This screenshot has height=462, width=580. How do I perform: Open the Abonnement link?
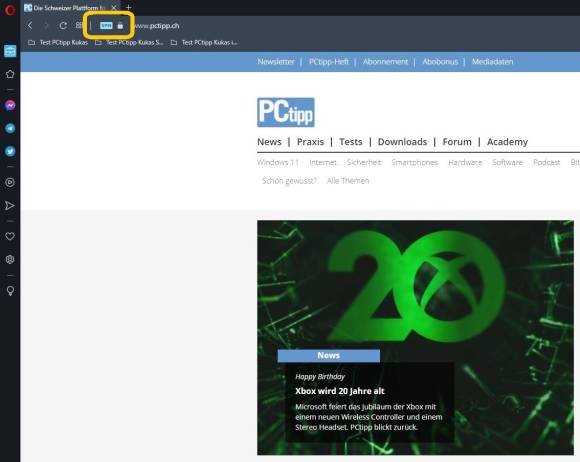pos(385,62)
